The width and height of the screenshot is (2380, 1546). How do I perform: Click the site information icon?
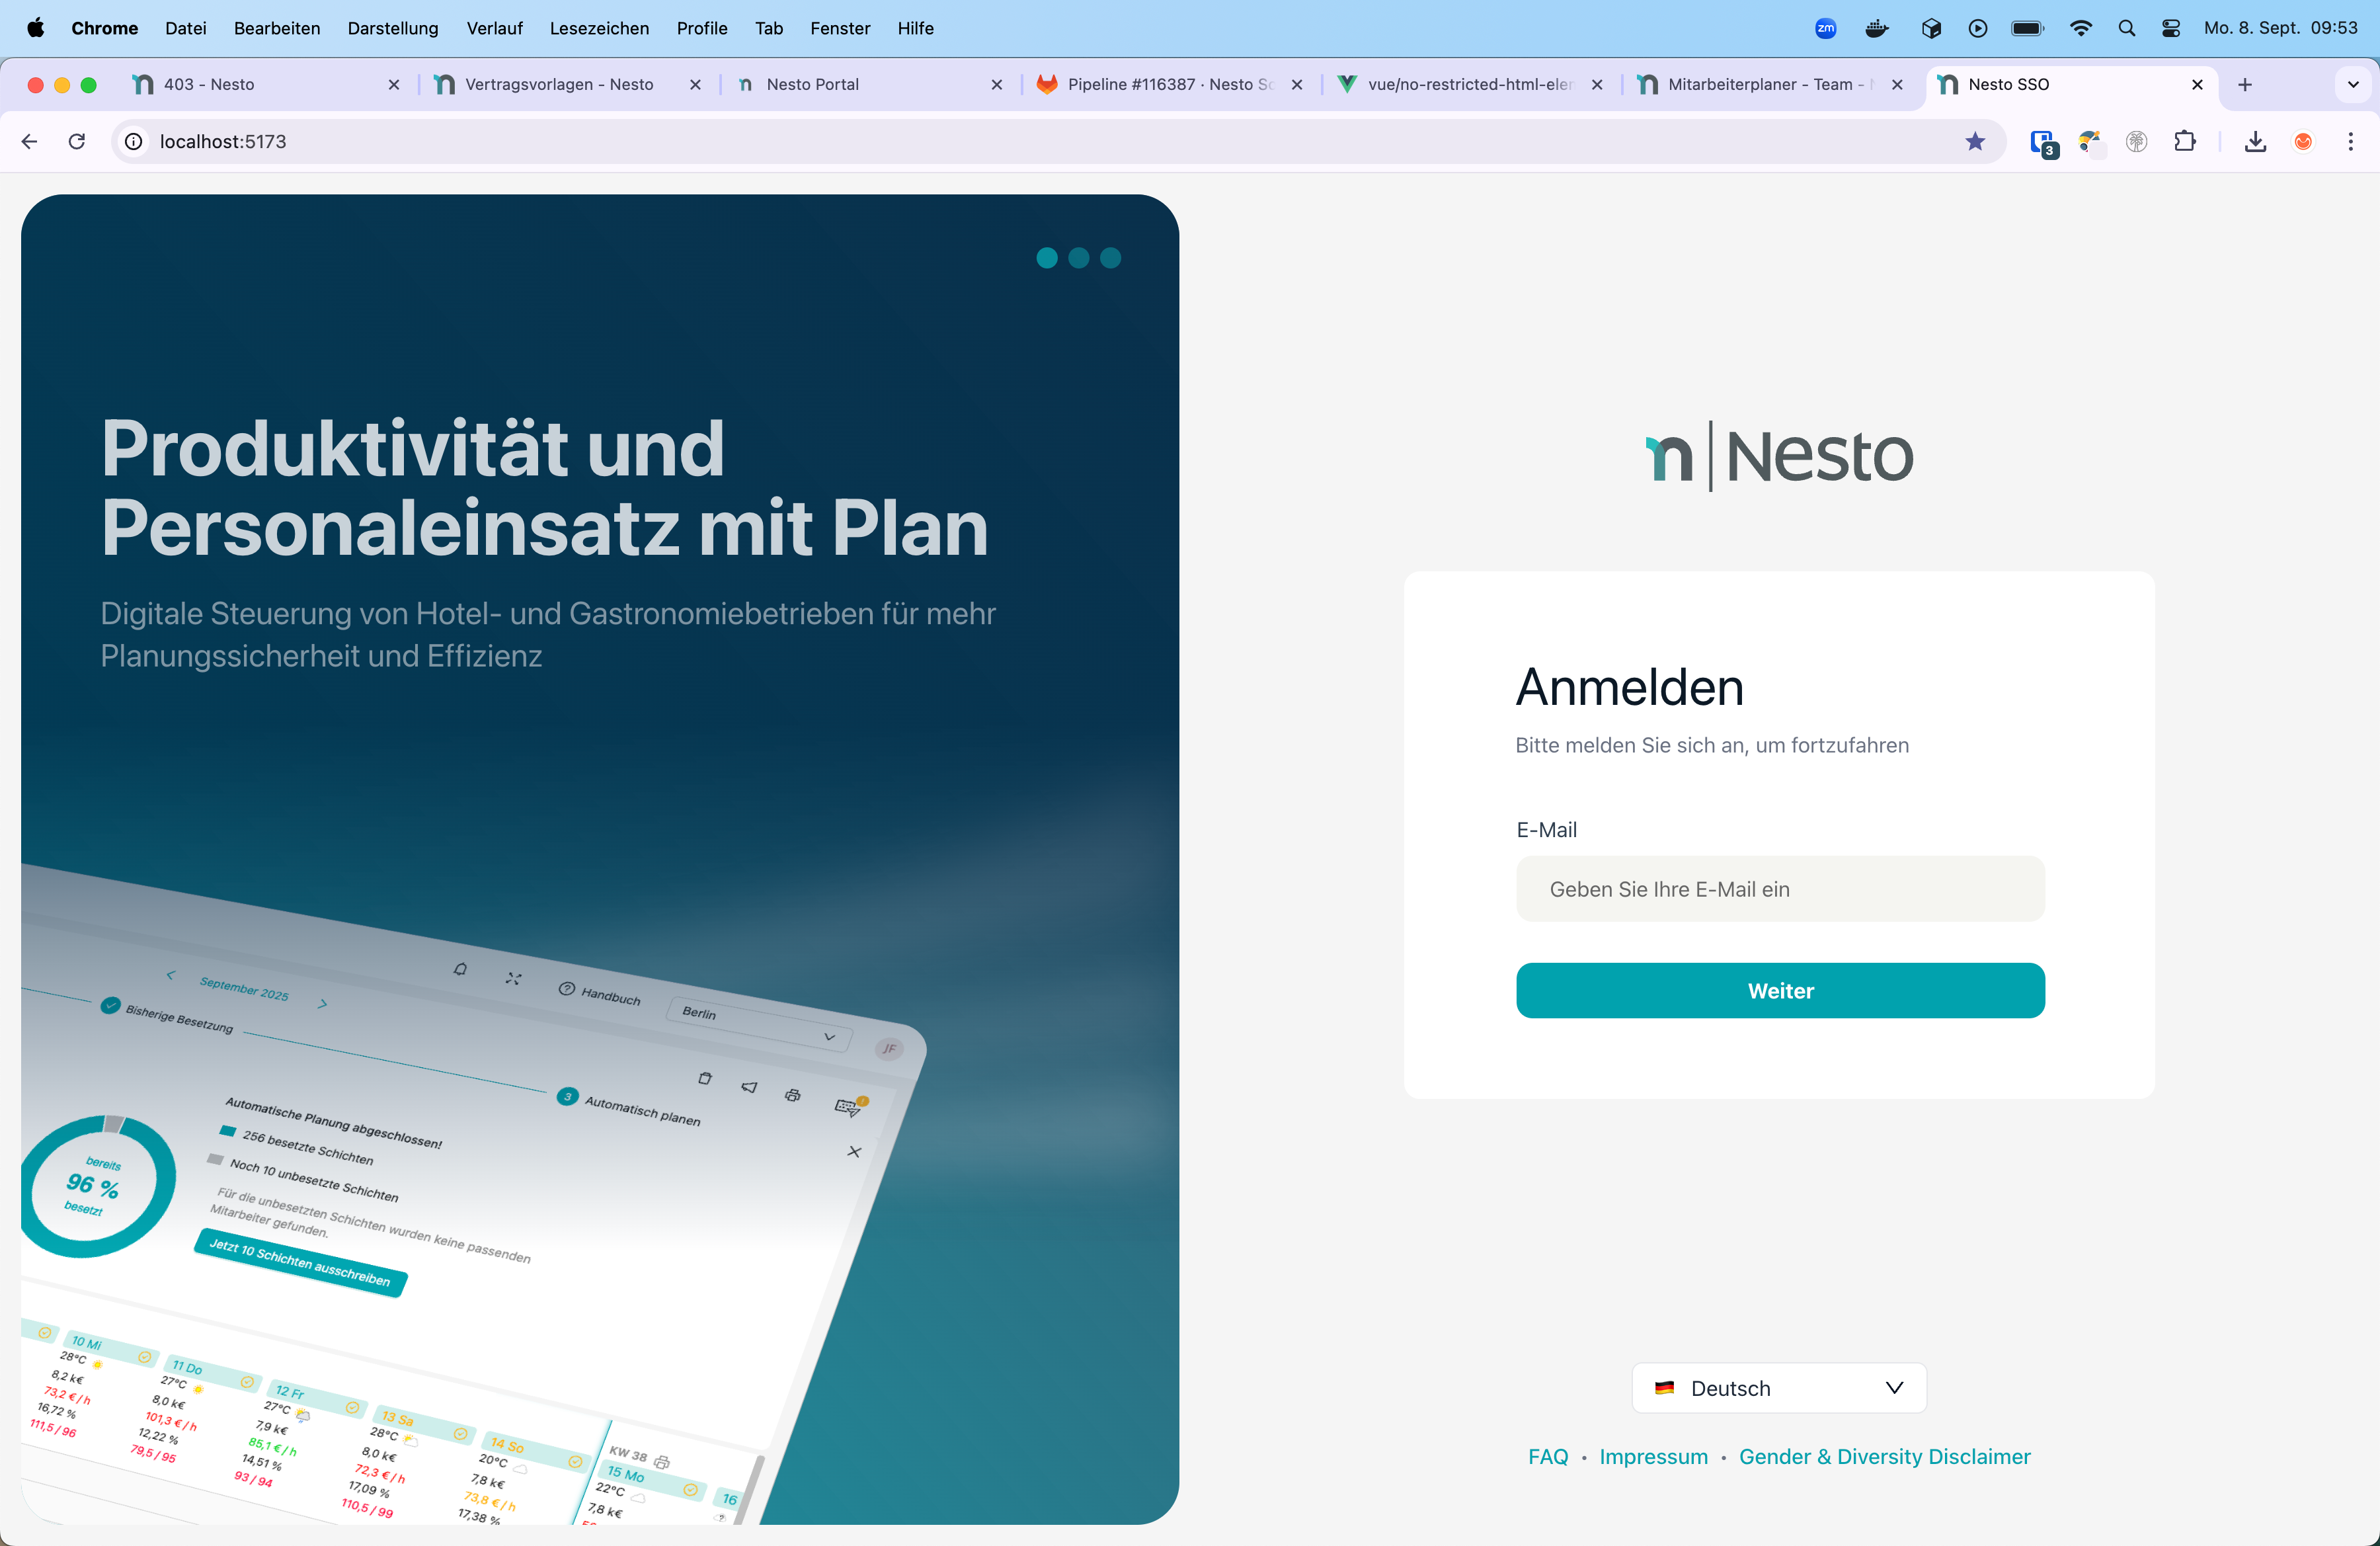coord(134,141)
